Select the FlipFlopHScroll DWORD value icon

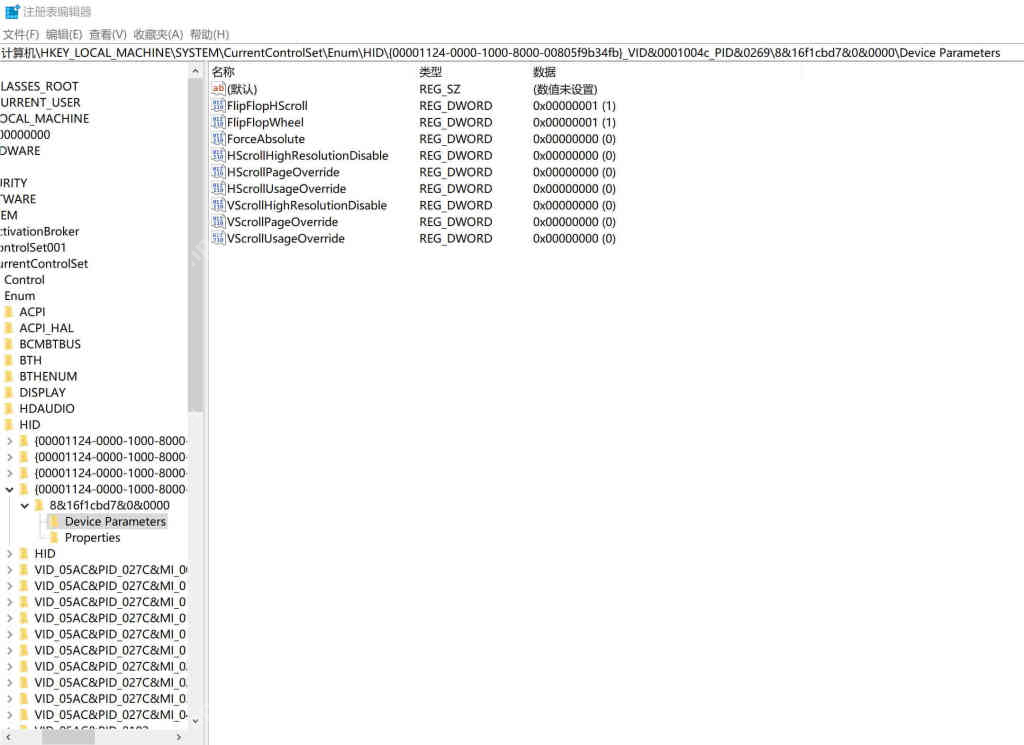point(218,106)
